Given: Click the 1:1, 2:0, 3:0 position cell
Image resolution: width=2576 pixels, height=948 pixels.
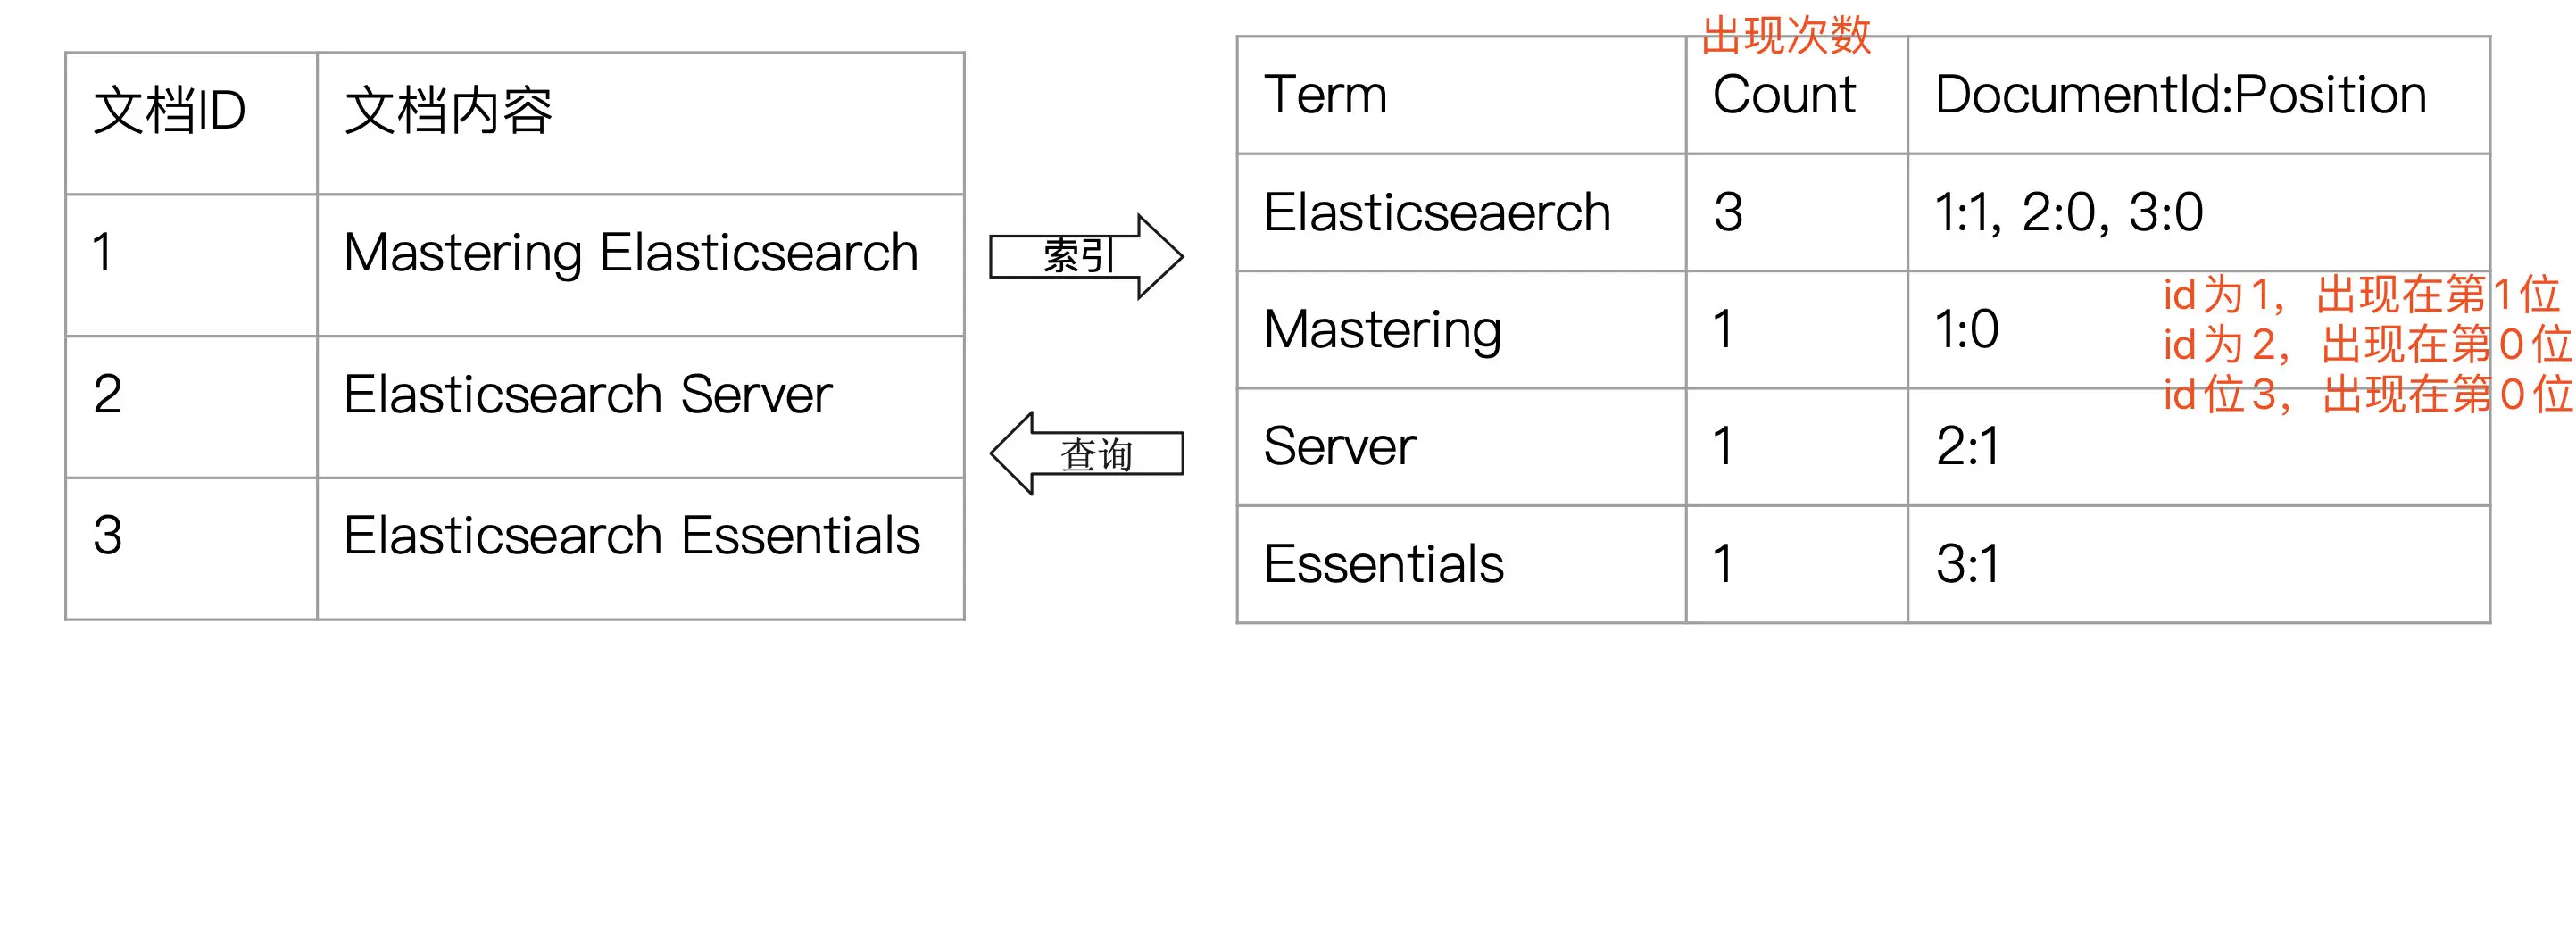Looking at the screenshot, I should pos(2199,212).
